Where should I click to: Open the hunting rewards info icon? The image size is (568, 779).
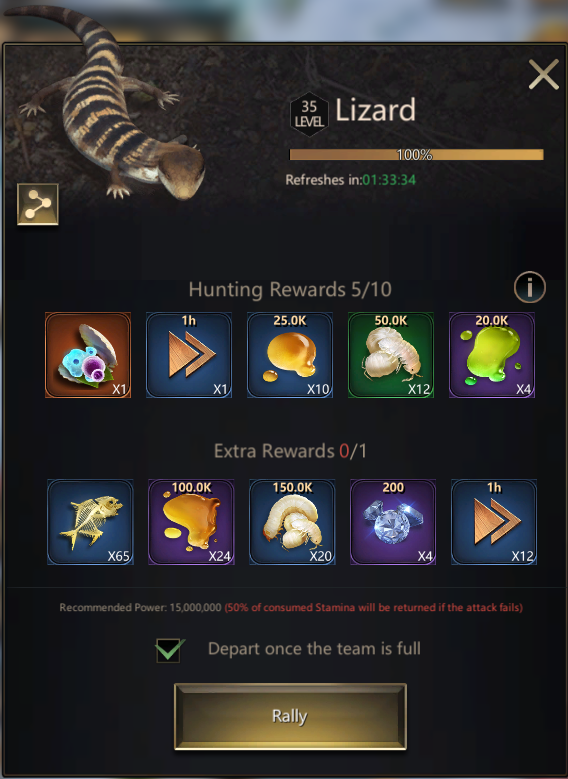pos(529,287)
